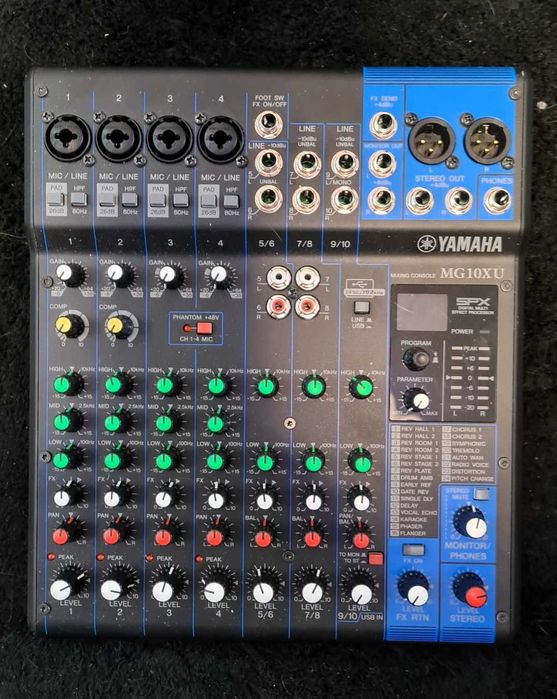Toggle the channel 2 PAD 26dB switch
Image resolution: width=557 pixels, height=699 pixels.
point(107,200)
